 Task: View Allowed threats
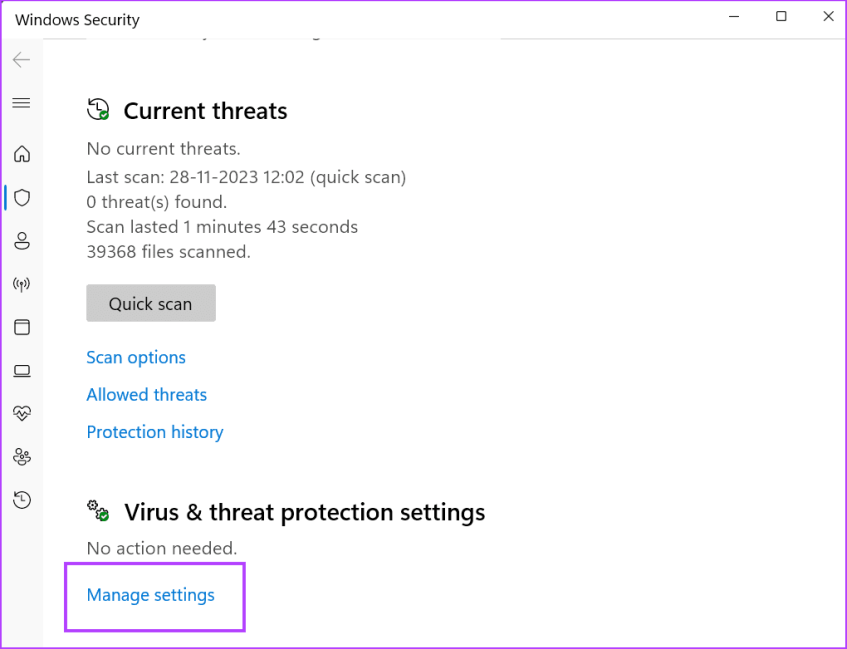[146, 394]
